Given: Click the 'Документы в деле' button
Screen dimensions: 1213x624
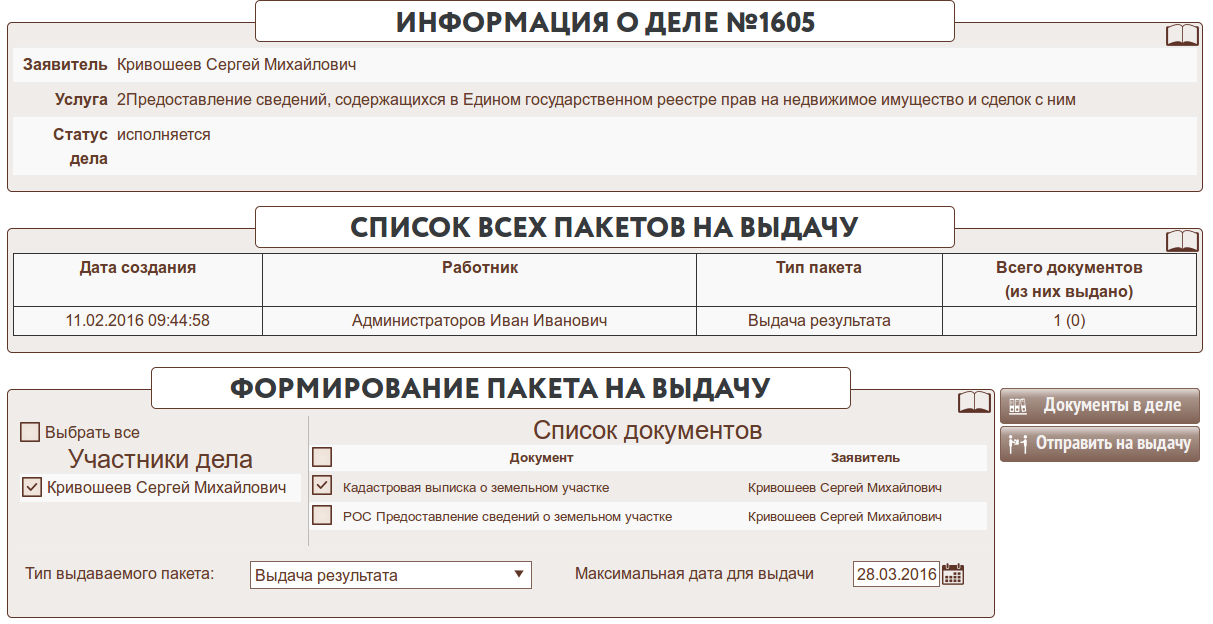Looking at the screenshot, I should (x=1099, y=406).
